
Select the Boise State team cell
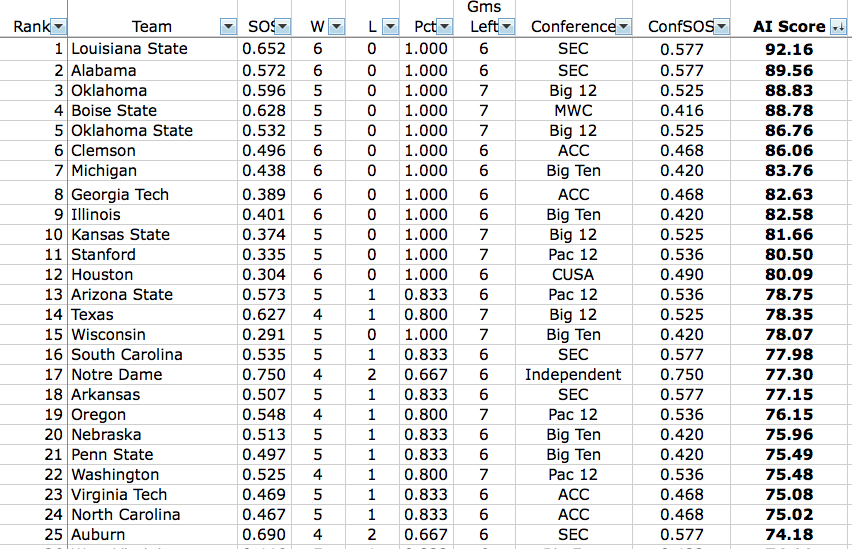152,110
